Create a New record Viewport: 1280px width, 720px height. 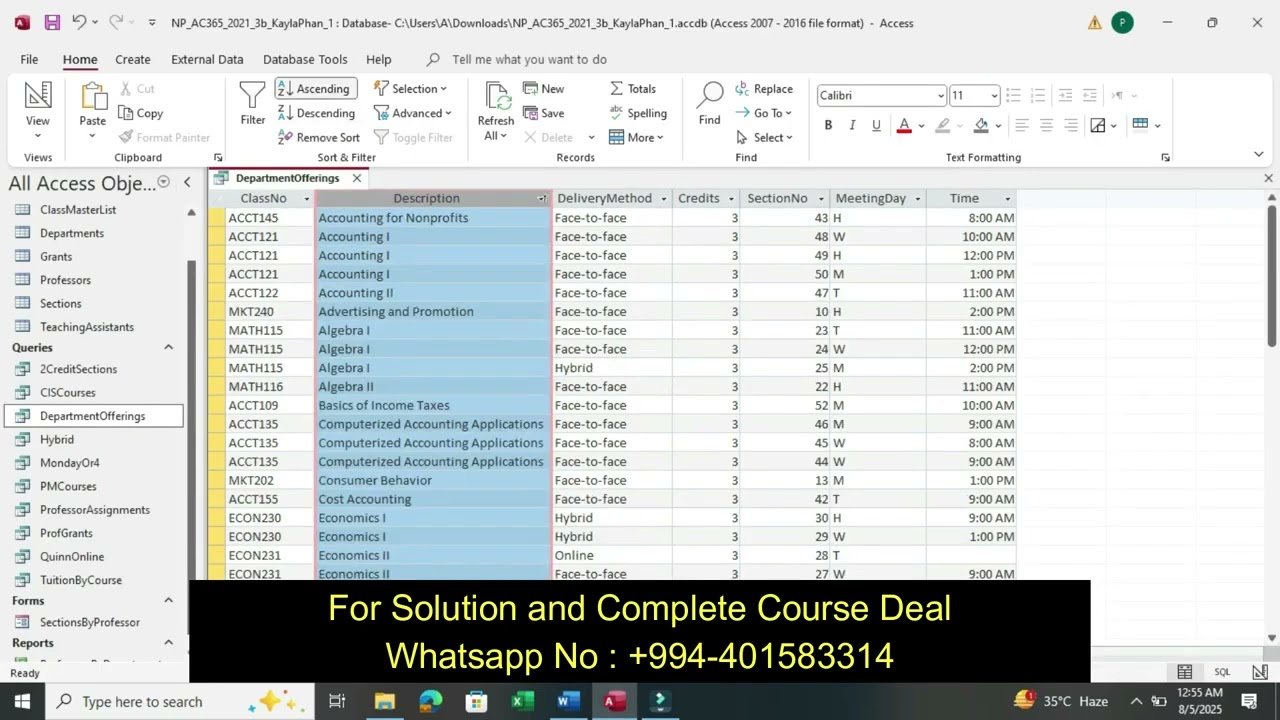[x=543, y=89]
